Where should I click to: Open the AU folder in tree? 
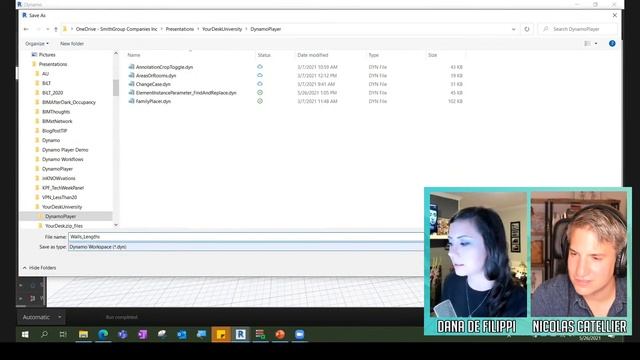click(x=45, y=74)
